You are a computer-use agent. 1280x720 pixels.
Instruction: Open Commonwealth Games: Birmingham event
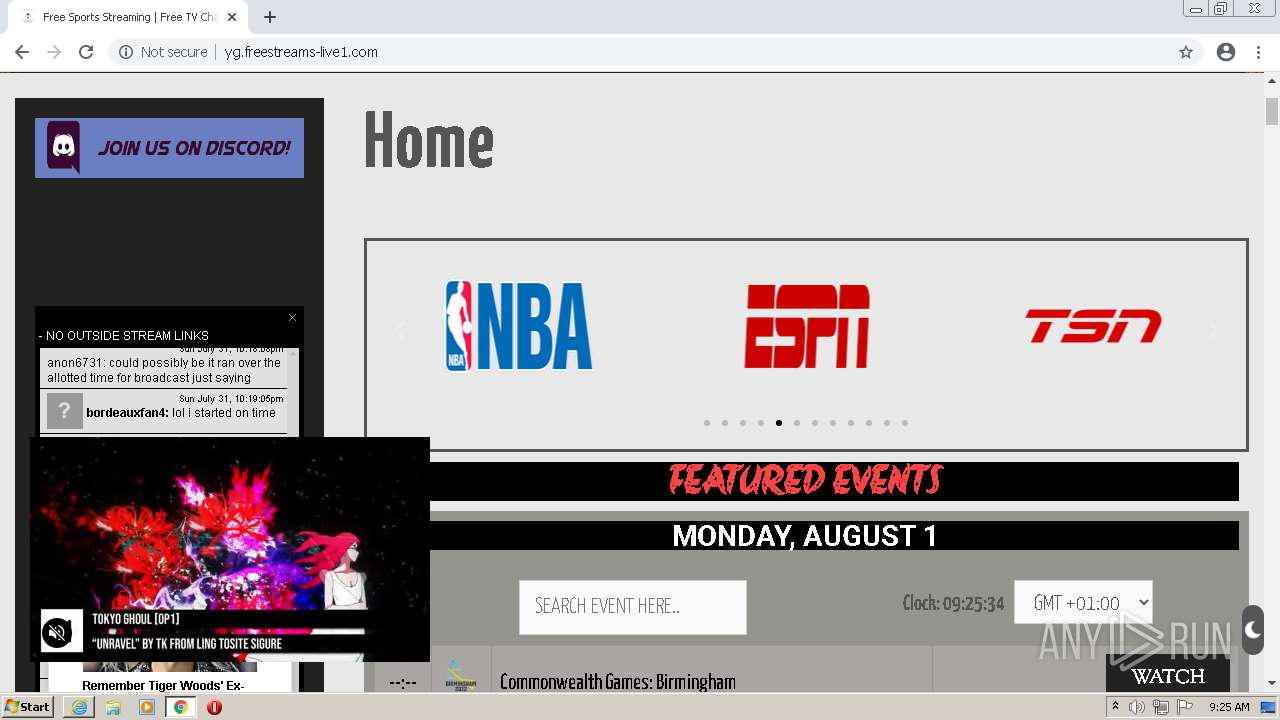pyautogui.click(x=617, y=682)
